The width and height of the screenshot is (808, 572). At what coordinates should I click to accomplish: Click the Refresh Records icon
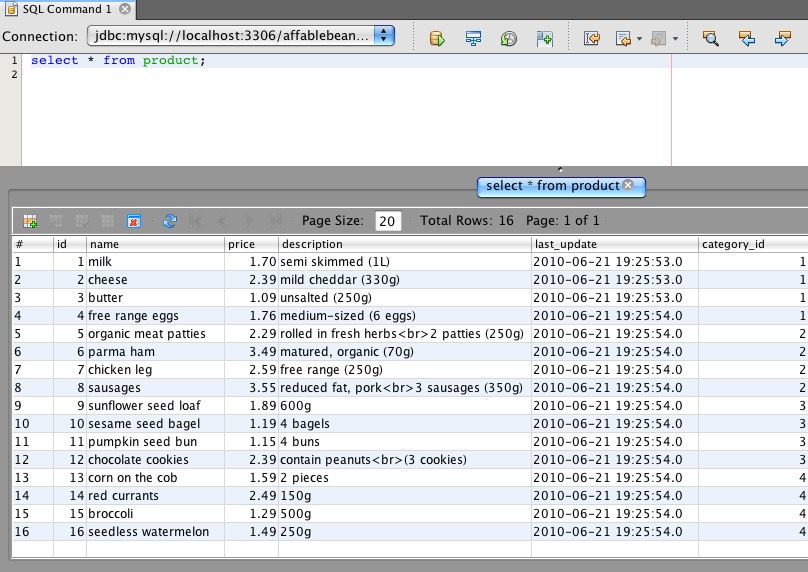tap(169, 220)
